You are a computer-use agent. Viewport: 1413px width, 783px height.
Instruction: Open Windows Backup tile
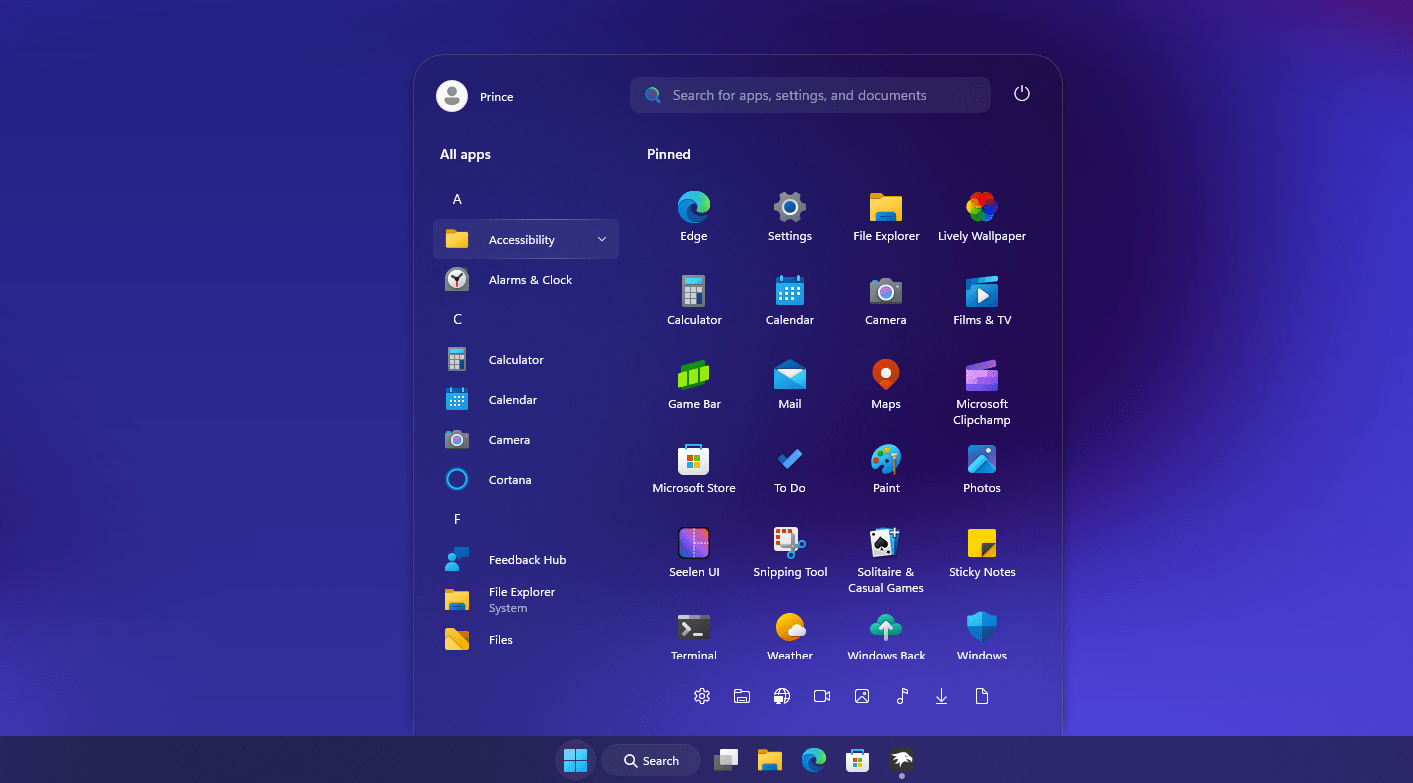tap(886, 635)
